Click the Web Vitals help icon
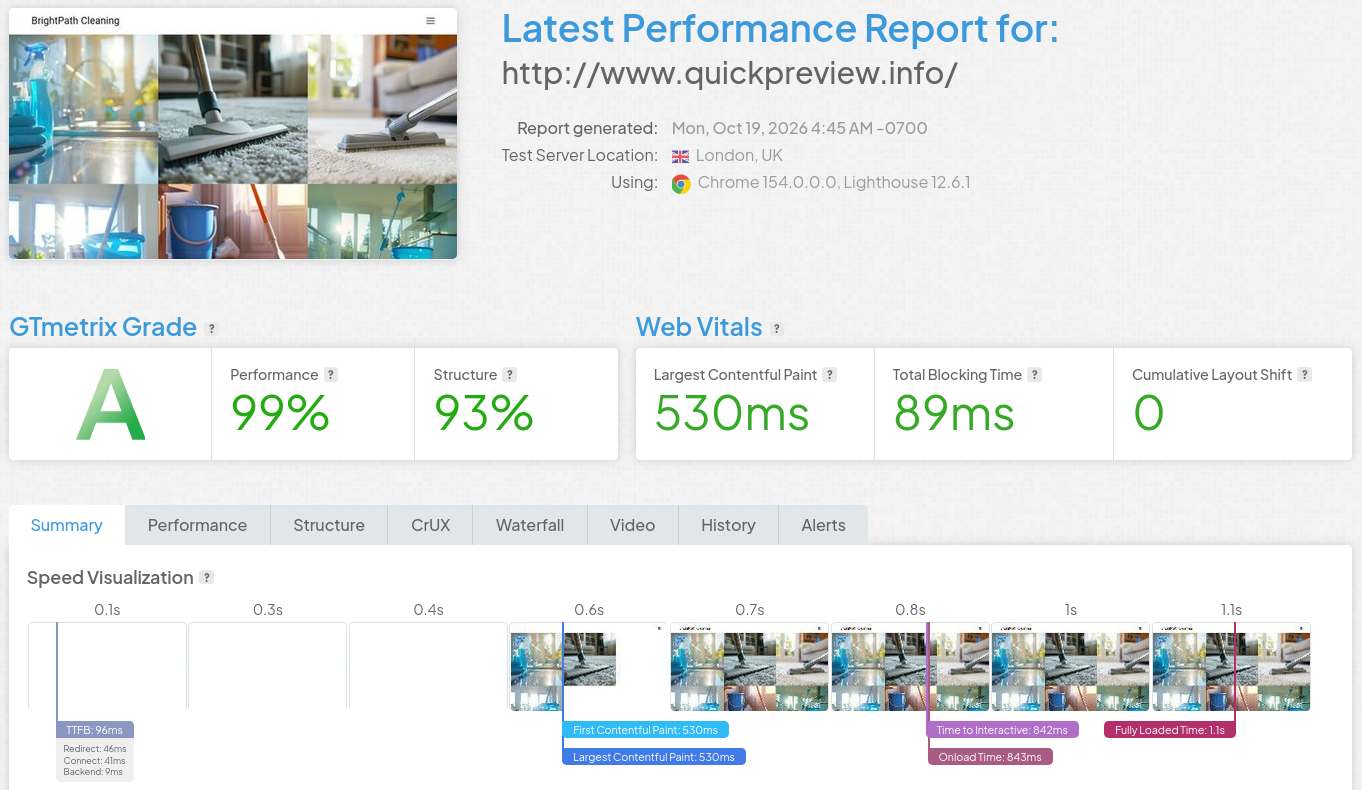The height and width of the screenshot is (790, 1362). click(777, 328)
